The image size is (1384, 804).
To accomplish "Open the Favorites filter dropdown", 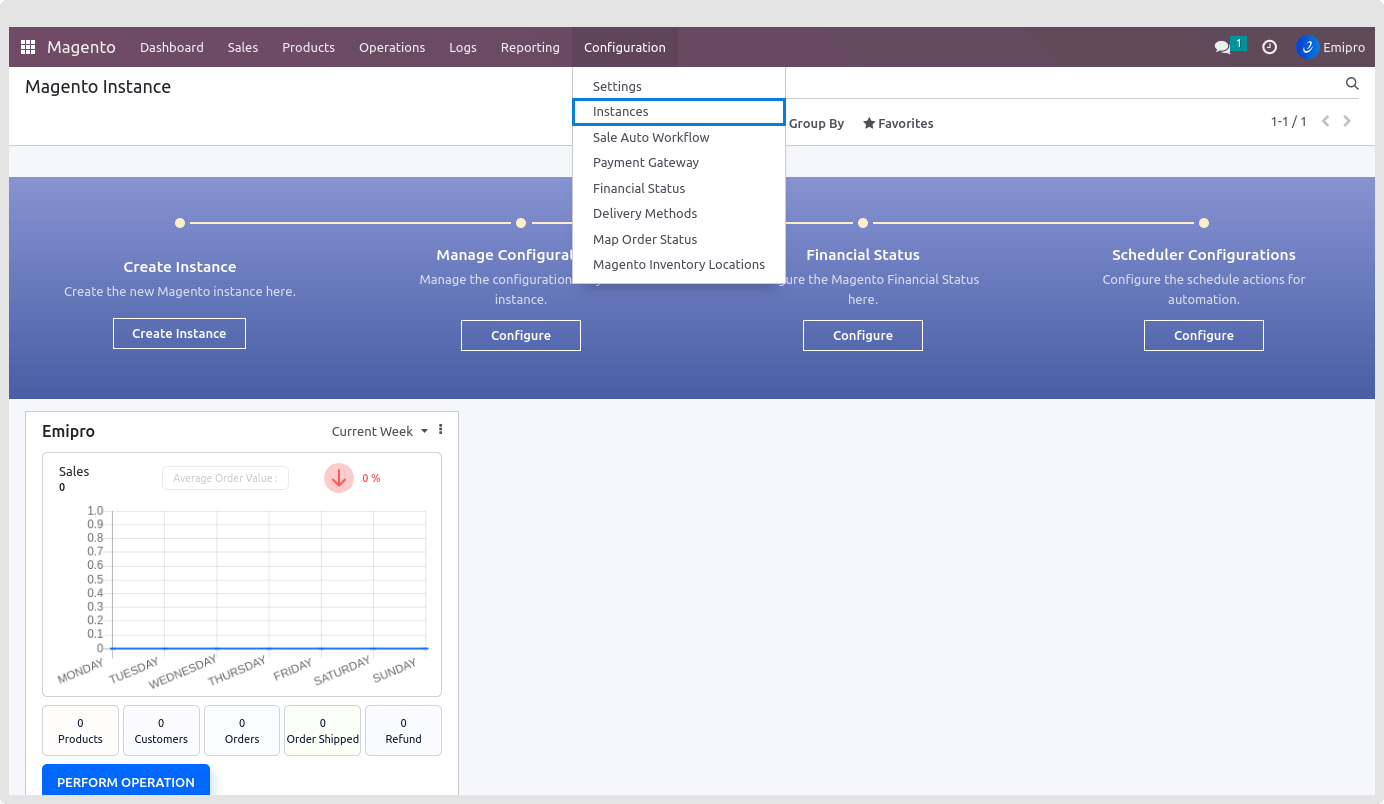I will pos(898,123).
